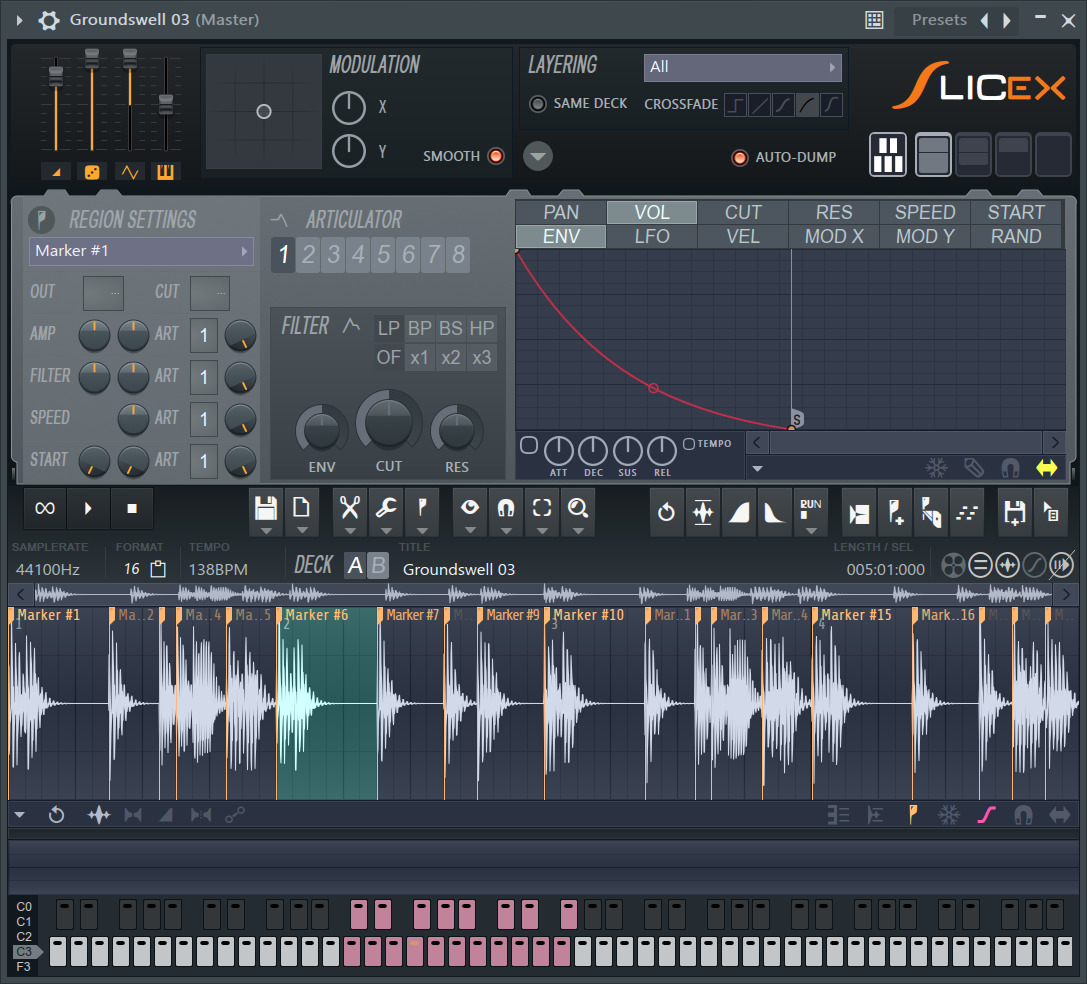Open the envelope options arrow menu
The image size is (1087, 984).
pyautogui.click(x=758, y=468)
